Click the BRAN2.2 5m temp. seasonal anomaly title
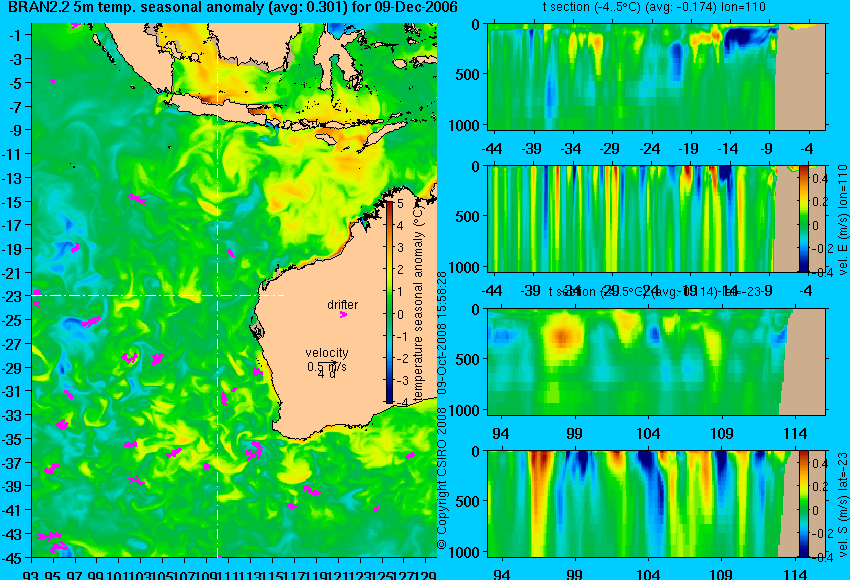This screenshot has height=580, width=850. tap(233, 7)
